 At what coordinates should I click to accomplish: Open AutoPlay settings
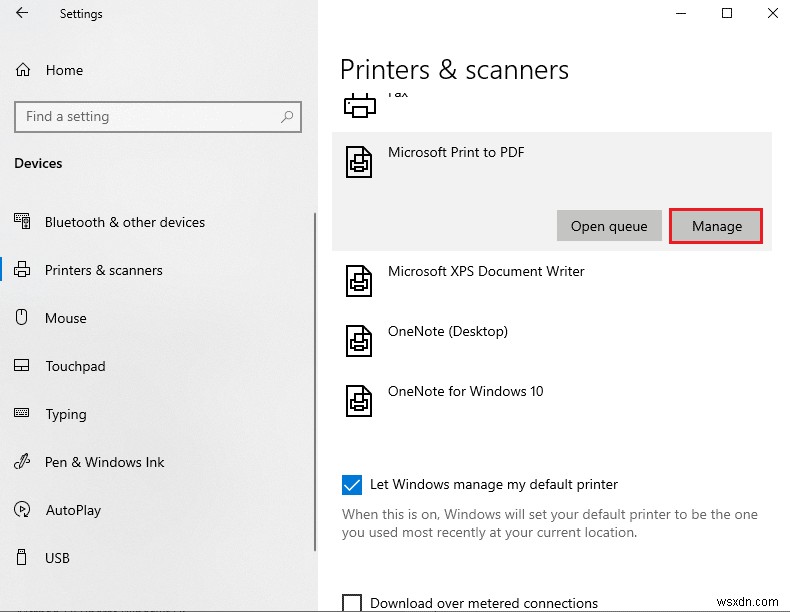(x=73, y=510)
